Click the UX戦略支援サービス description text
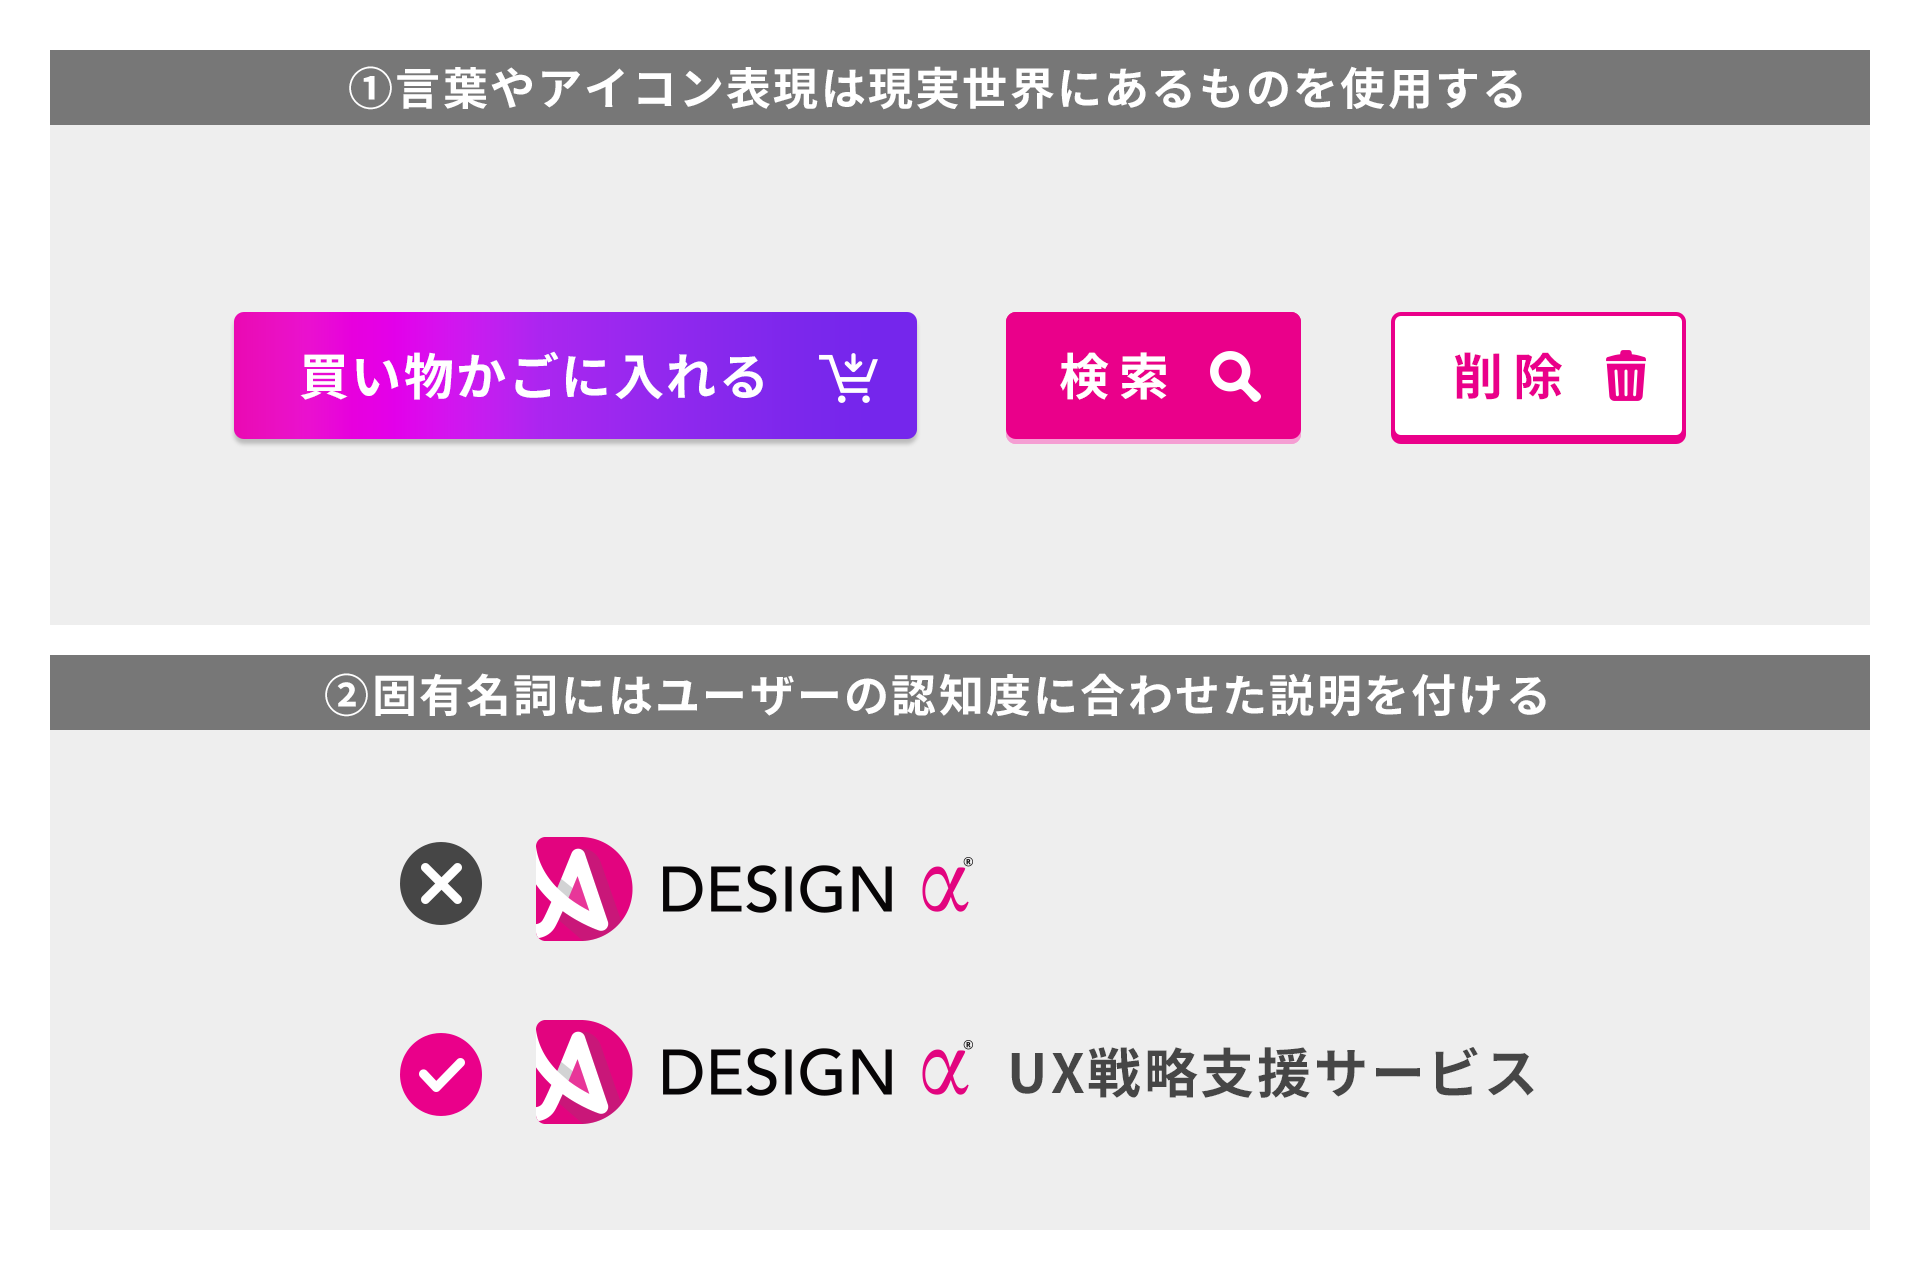Screen dimensions: 1920x1280 point(1272,1074)
